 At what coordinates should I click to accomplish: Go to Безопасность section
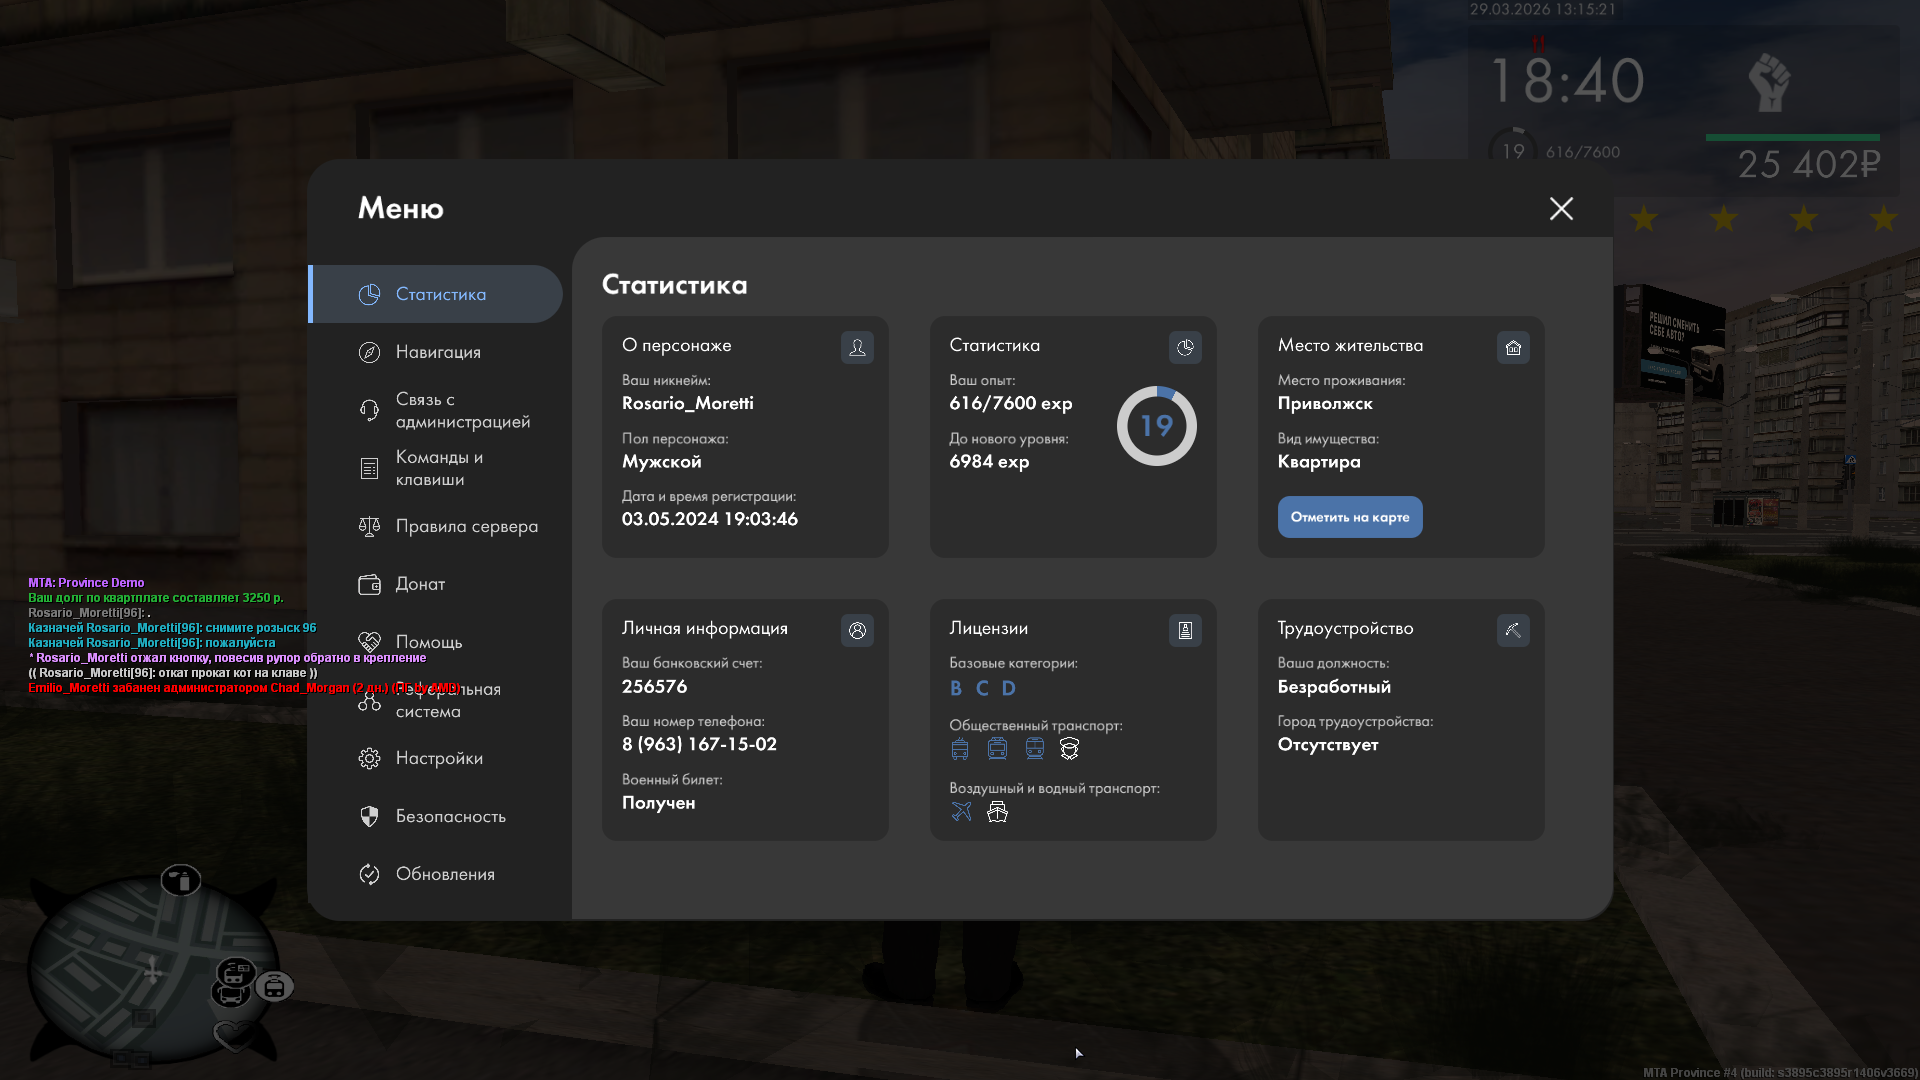[450, 816]
